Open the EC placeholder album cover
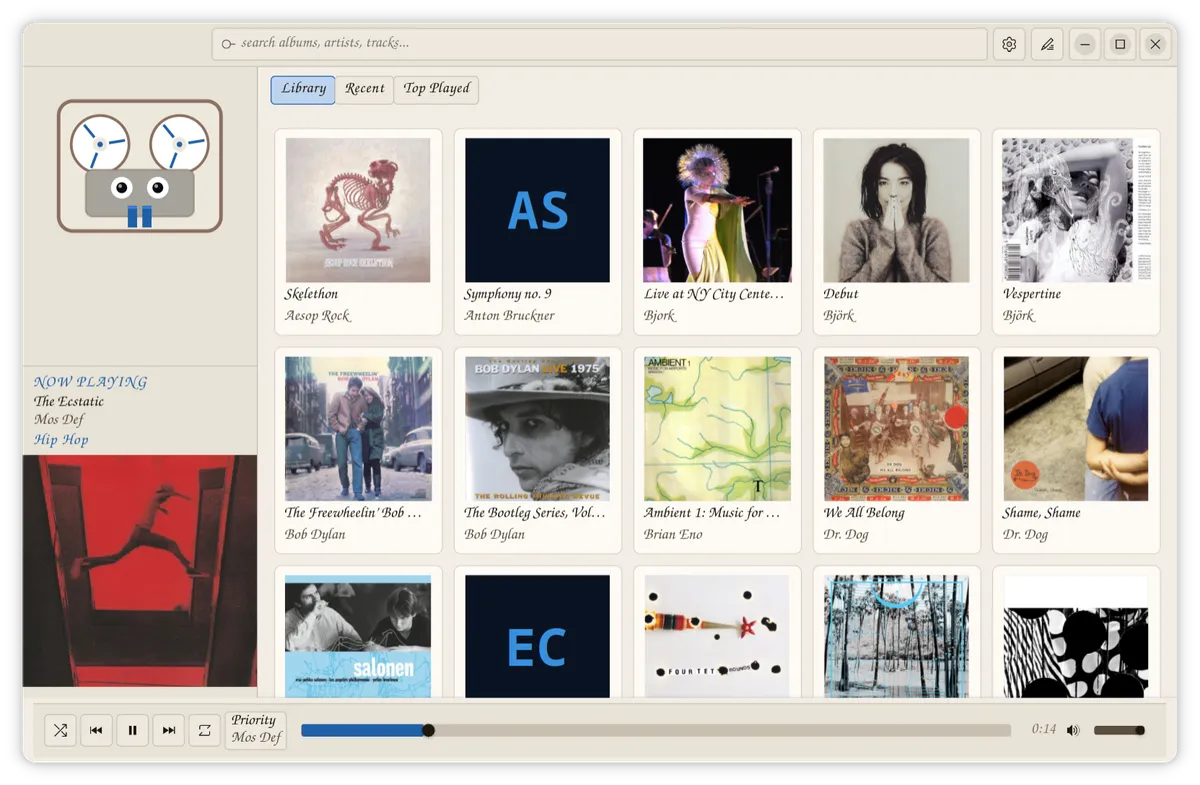1200x785 pixels. point(538,636)
